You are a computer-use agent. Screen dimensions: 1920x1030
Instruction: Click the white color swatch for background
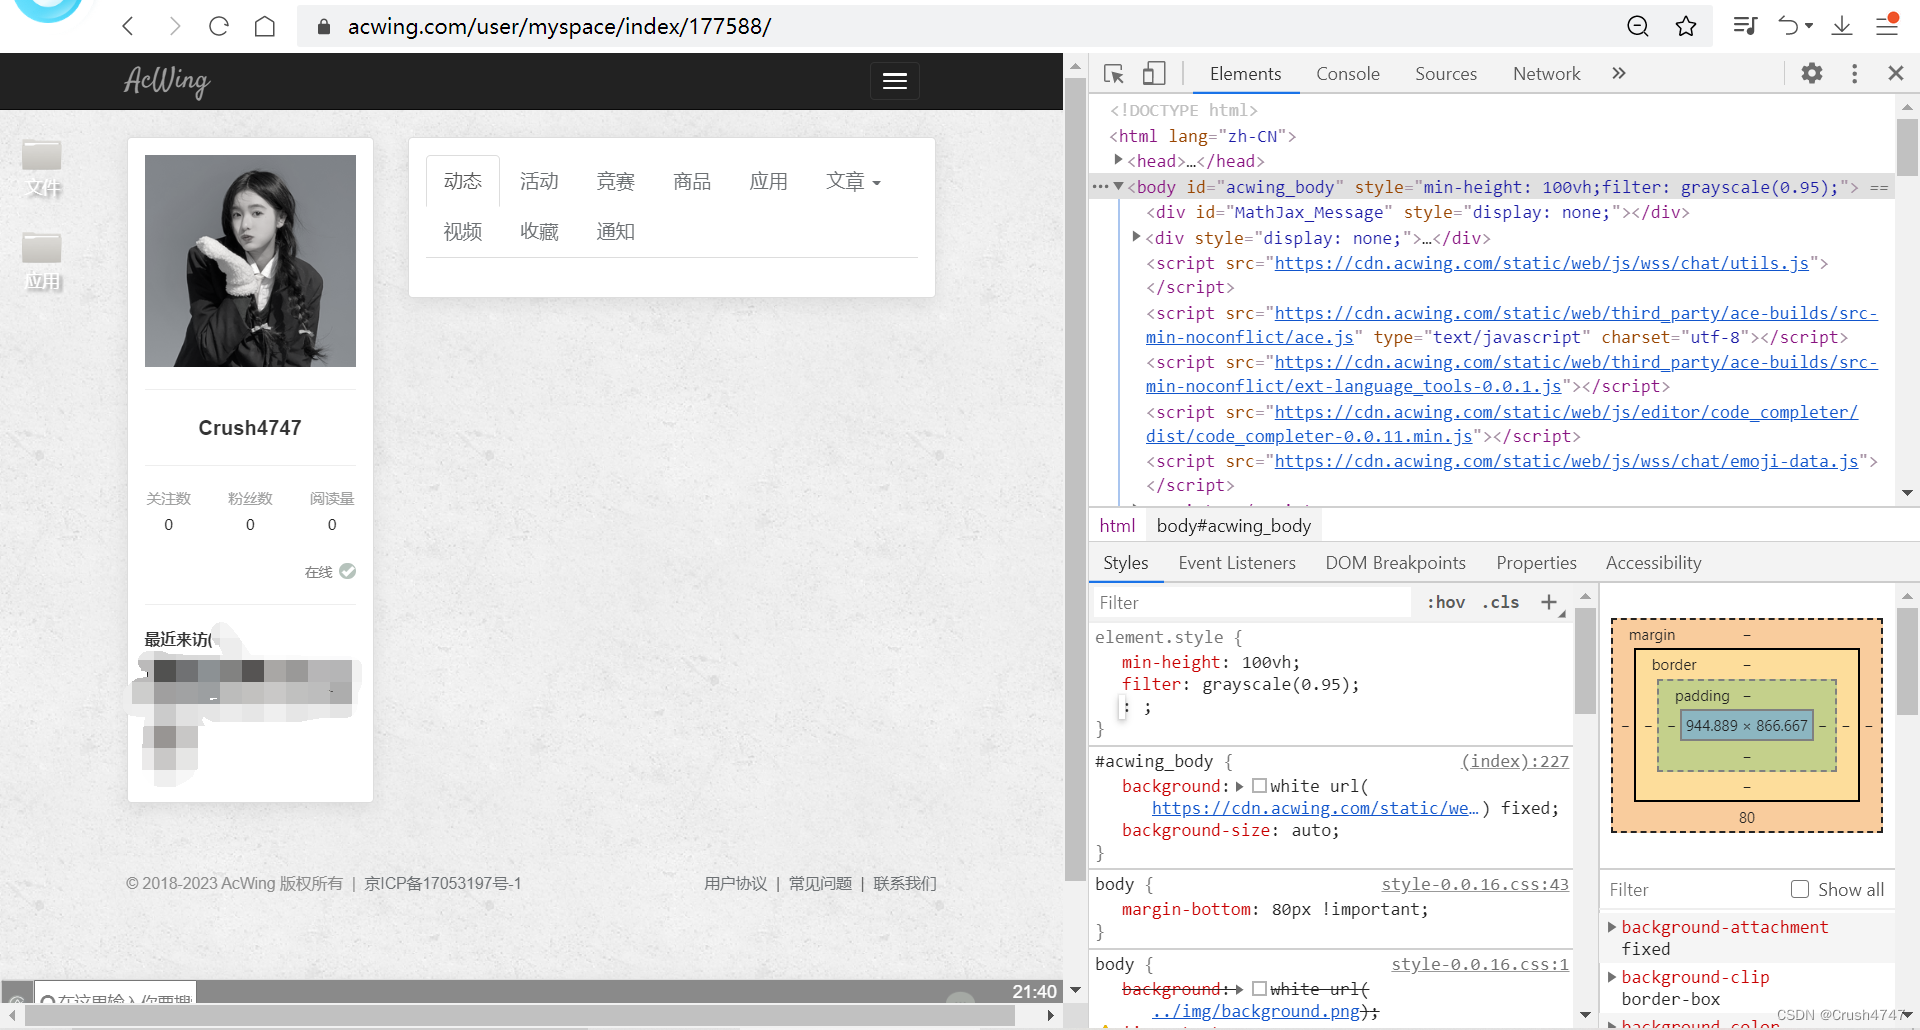pos(1260,786)
